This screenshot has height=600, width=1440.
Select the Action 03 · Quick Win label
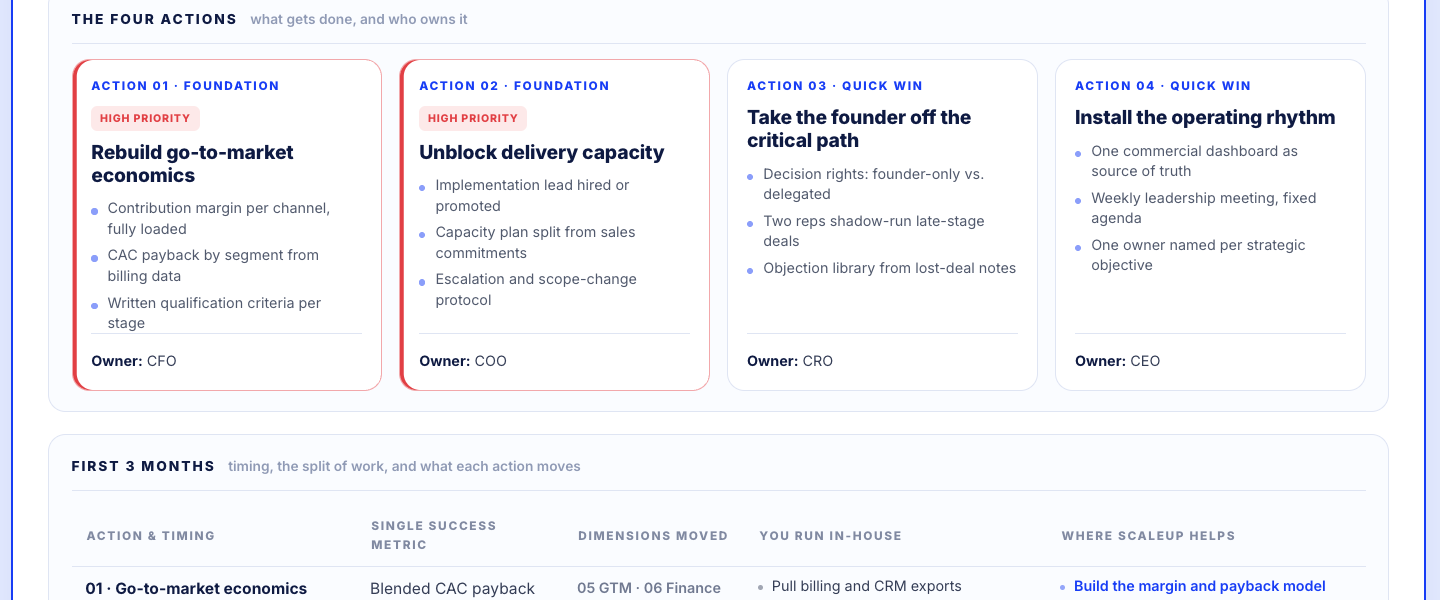(x=835, y=86)
